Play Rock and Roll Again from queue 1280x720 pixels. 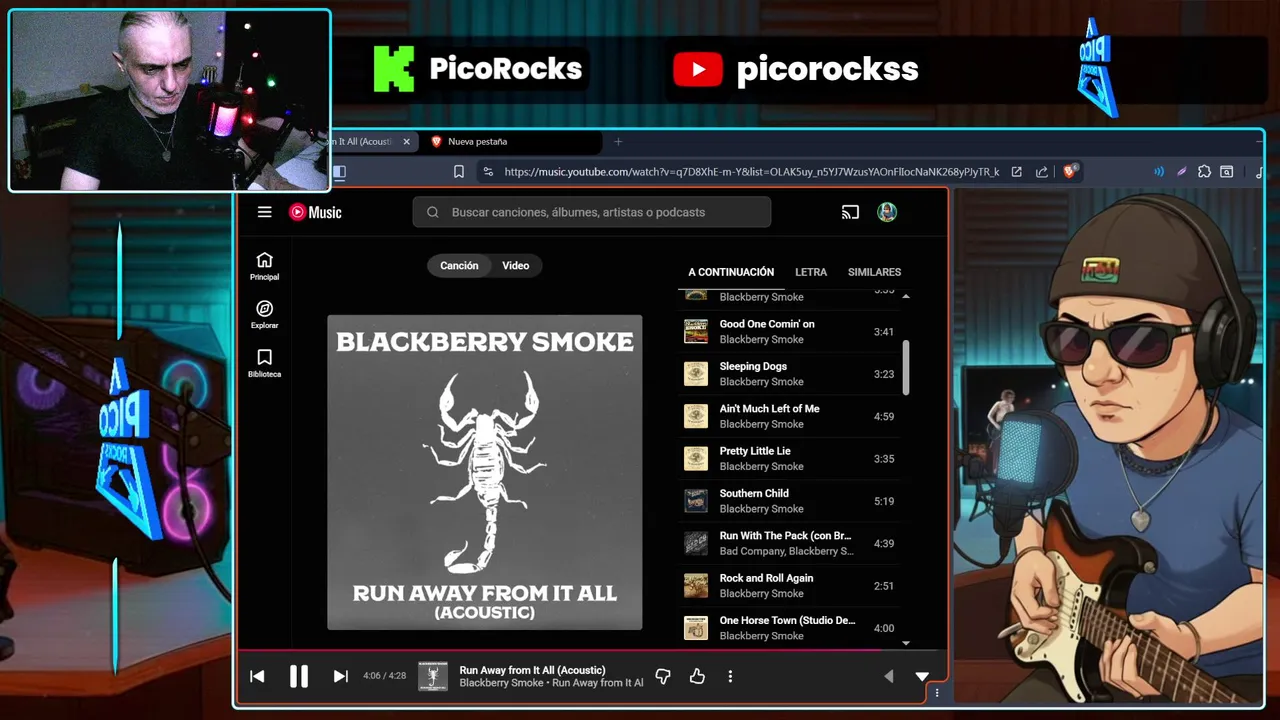(789, 585)
